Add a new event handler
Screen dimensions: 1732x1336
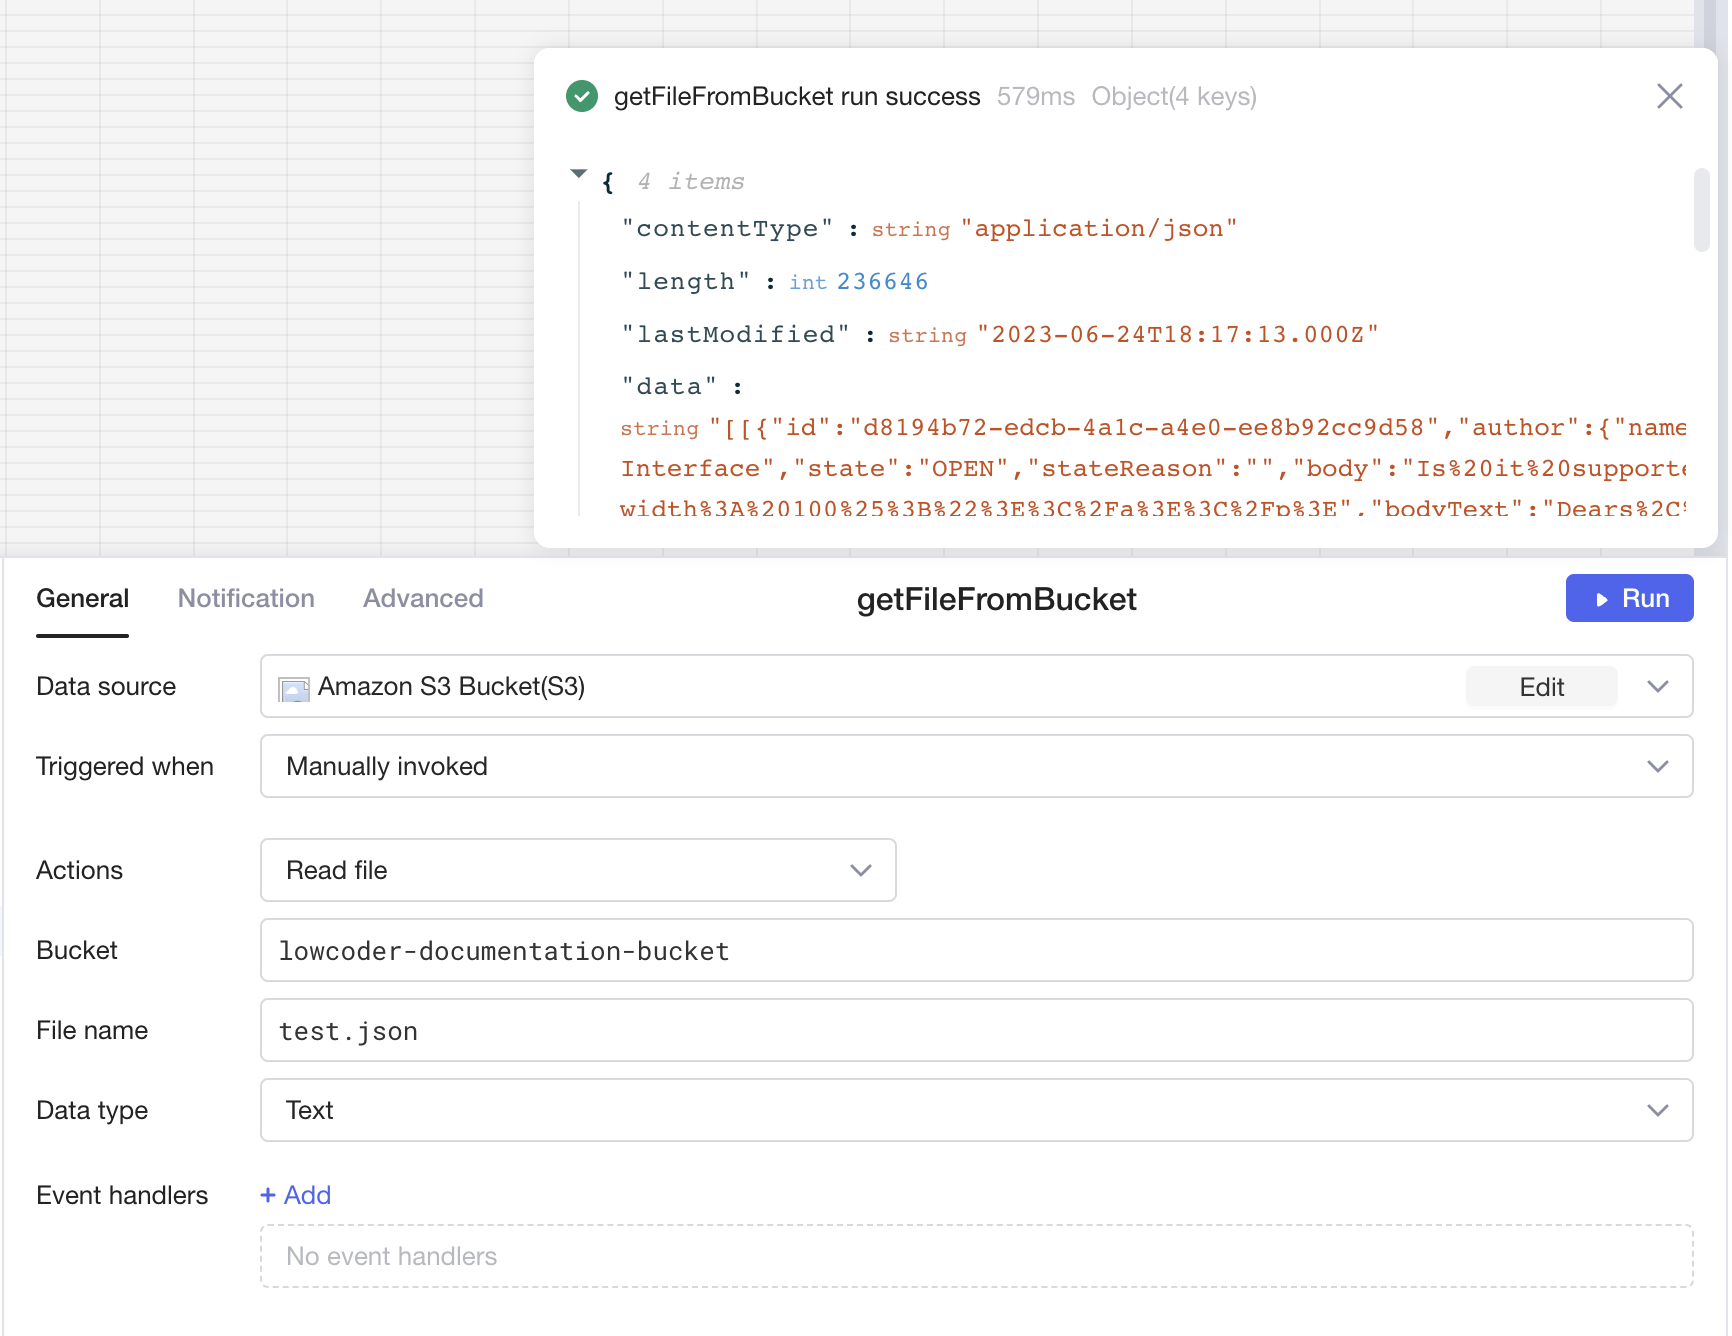tap(296, 1196)
